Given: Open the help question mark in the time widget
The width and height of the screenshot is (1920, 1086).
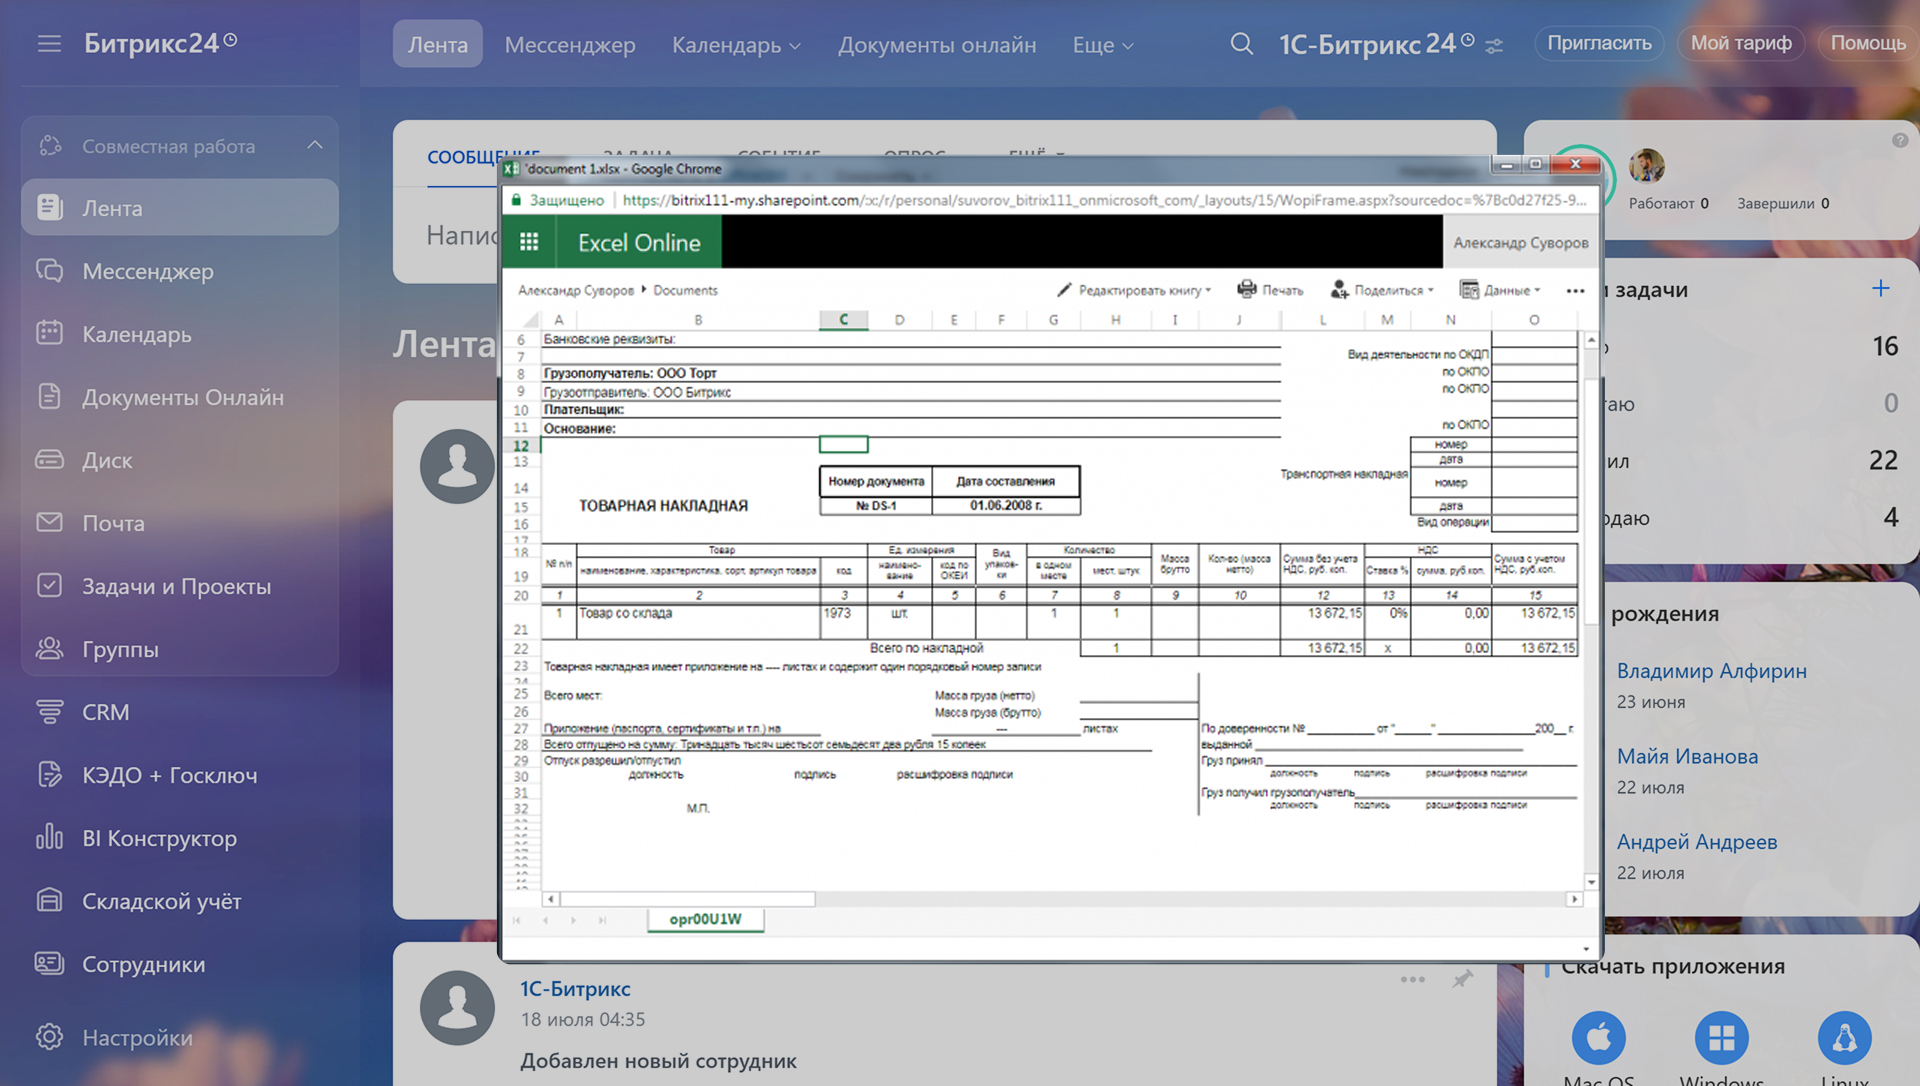Looking at the screenshot, I should click(1900, 141).
